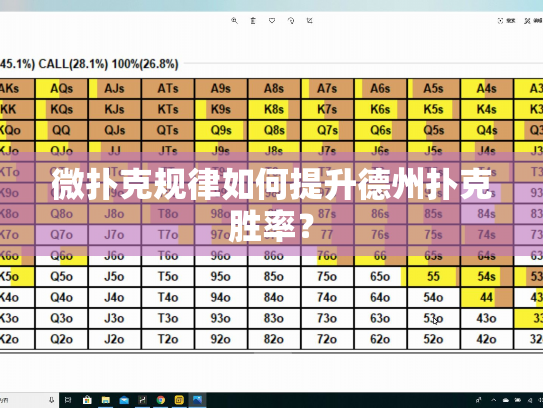Add photo to favorites with heart icon

click(x=272, y=21)
